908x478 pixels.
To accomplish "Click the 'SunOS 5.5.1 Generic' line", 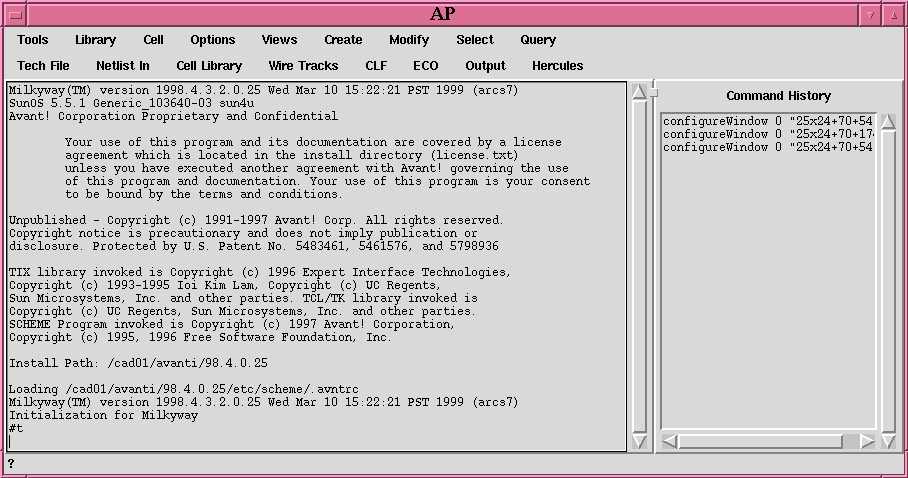I will [131, 103].
